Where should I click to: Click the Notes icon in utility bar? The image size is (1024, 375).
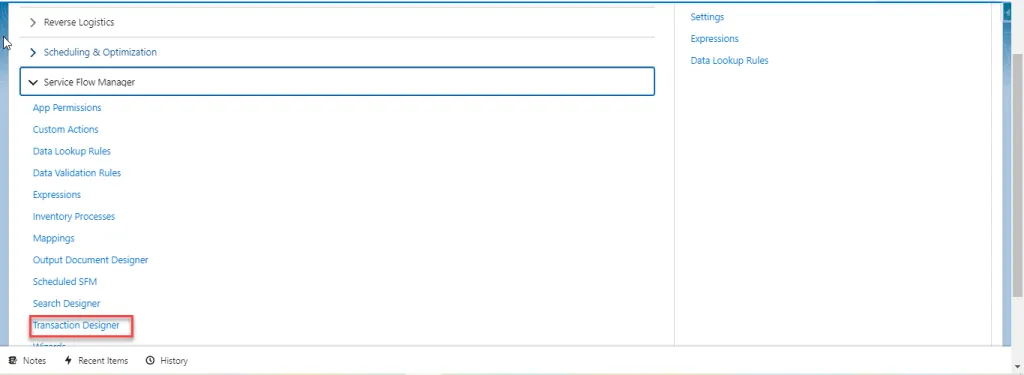click(x=12, y=361)
